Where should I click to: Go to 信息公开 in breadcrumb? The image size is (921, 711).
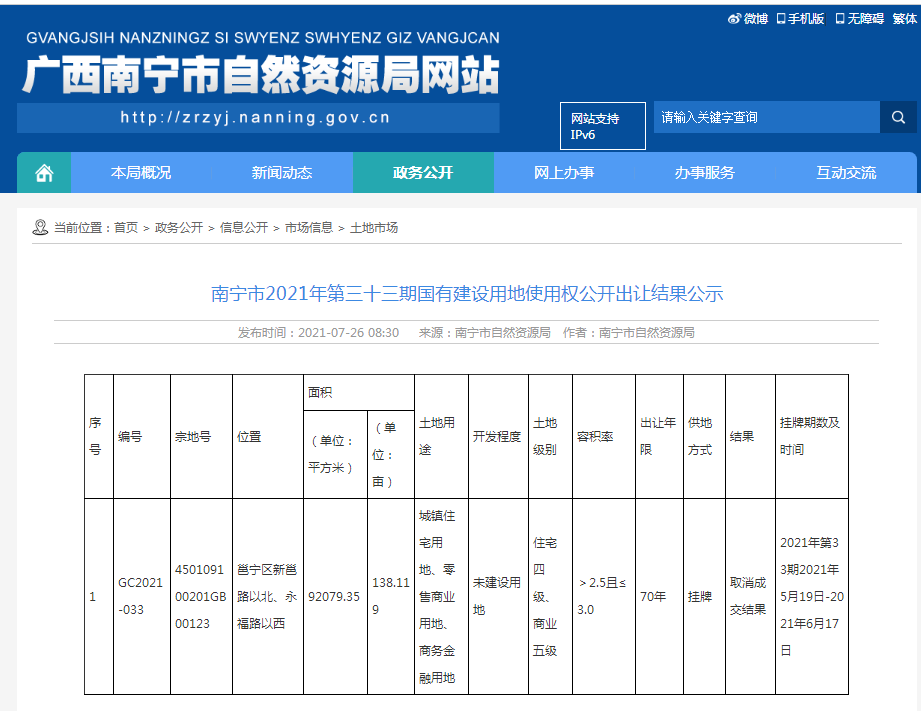pos(244,228)
